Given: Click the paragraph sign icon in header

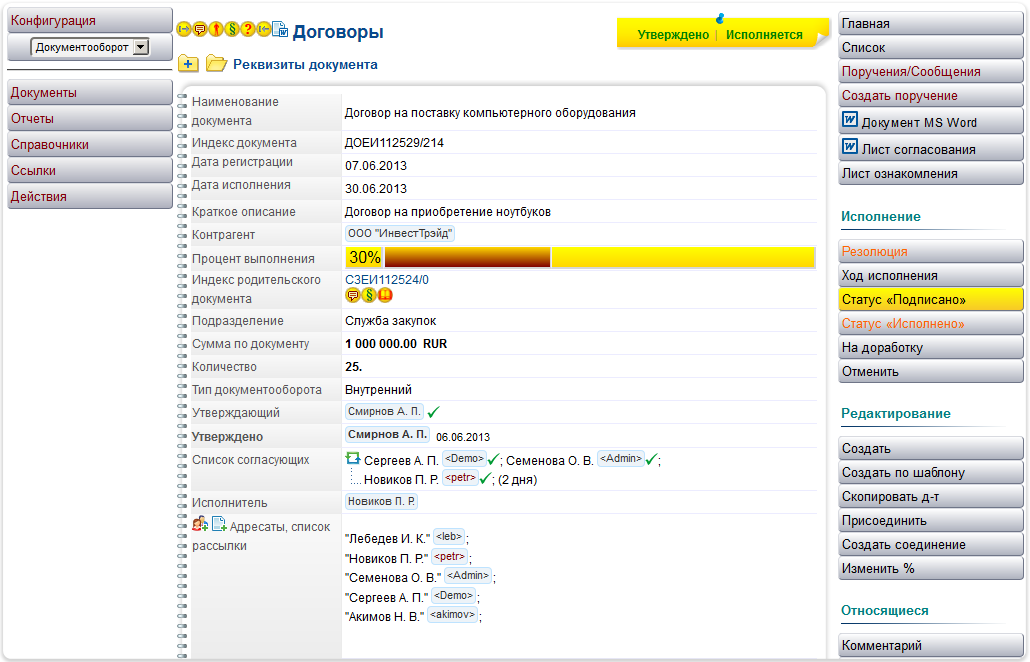Looking at the screenshot, I should point(232,30).
